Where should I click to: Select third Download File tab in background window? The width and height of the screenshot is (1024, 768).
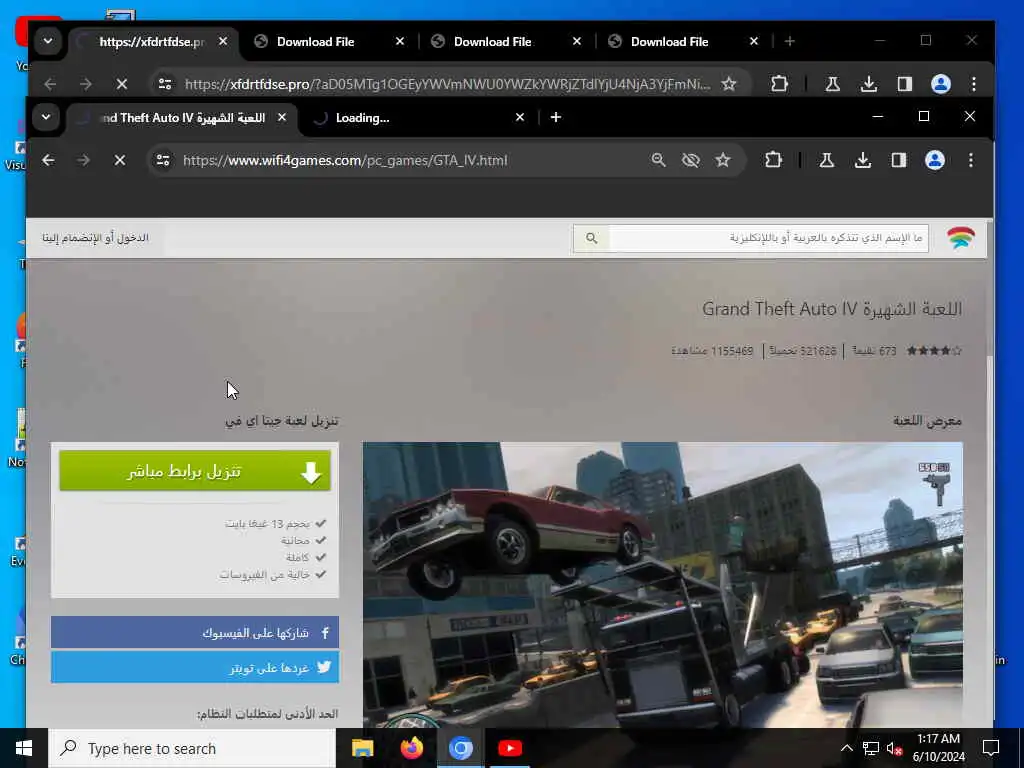point(683,41)
